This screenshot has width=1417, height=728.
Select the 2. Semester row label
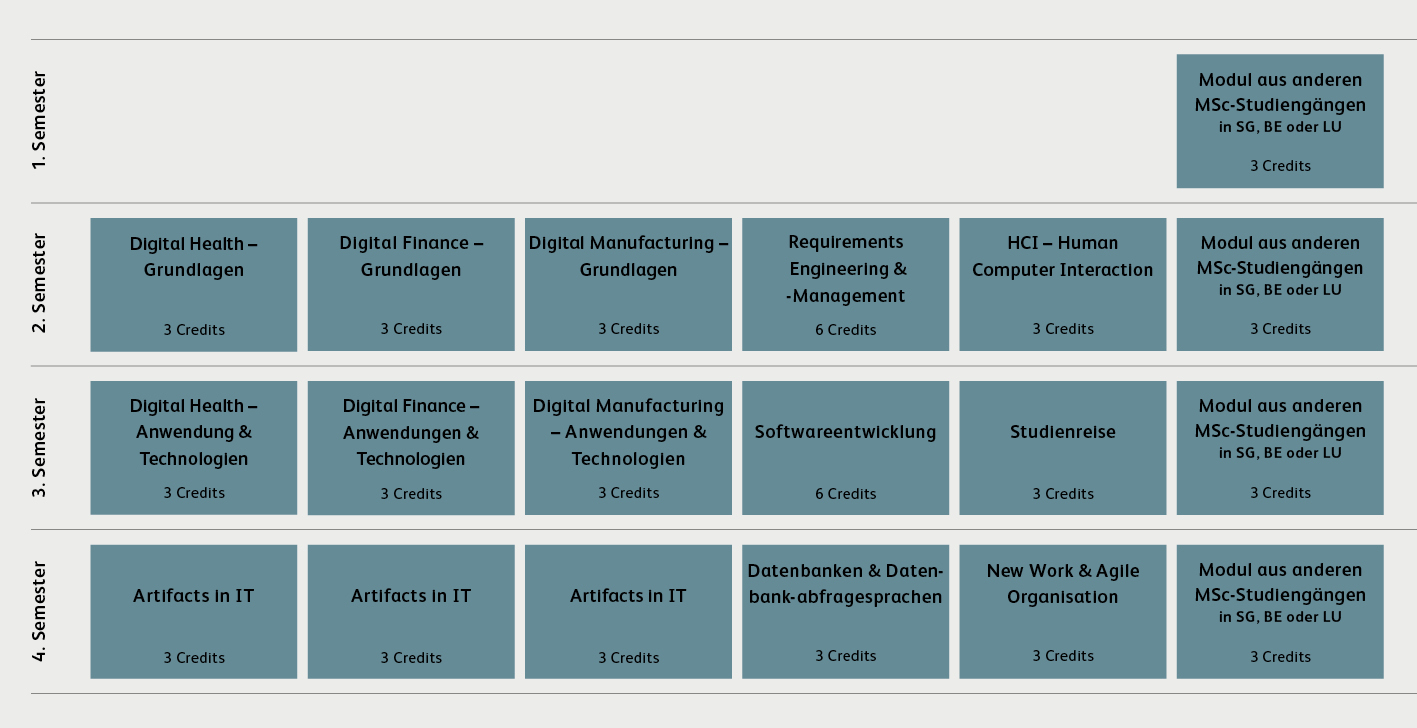tap(40, 283)
